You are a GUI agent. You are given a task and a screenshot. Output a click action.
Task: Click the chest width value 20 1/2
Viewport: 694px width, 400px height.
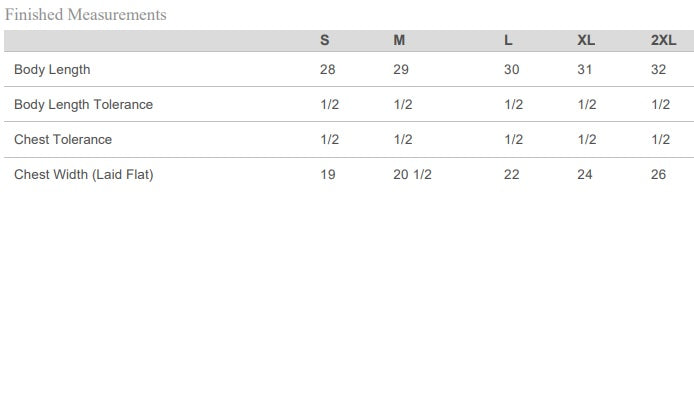(x=412, y=175)
